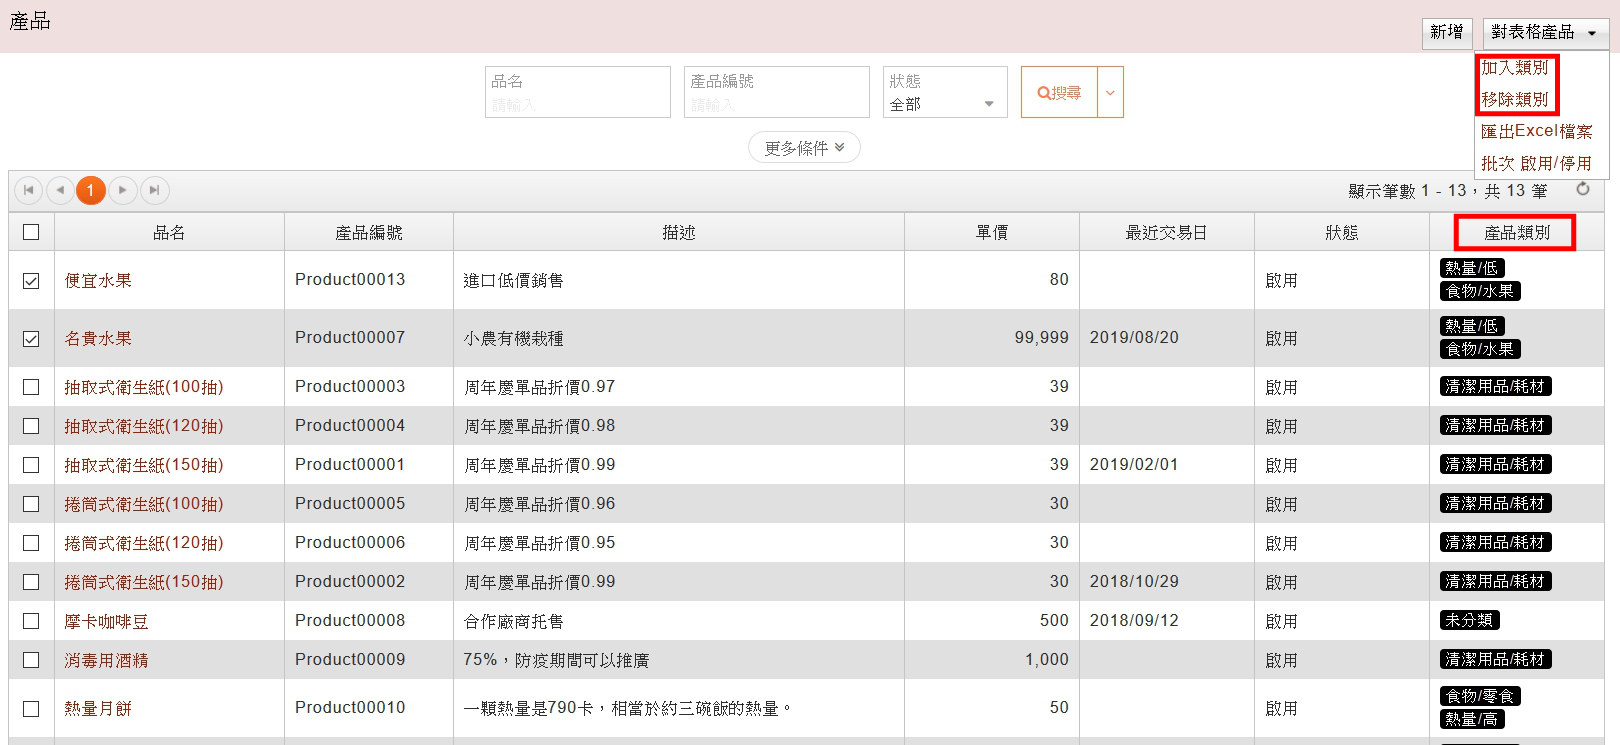This screenshot has width=1620, height=745.
Task: Open the search button's dropdown arrow
Action: (1110, 92)
